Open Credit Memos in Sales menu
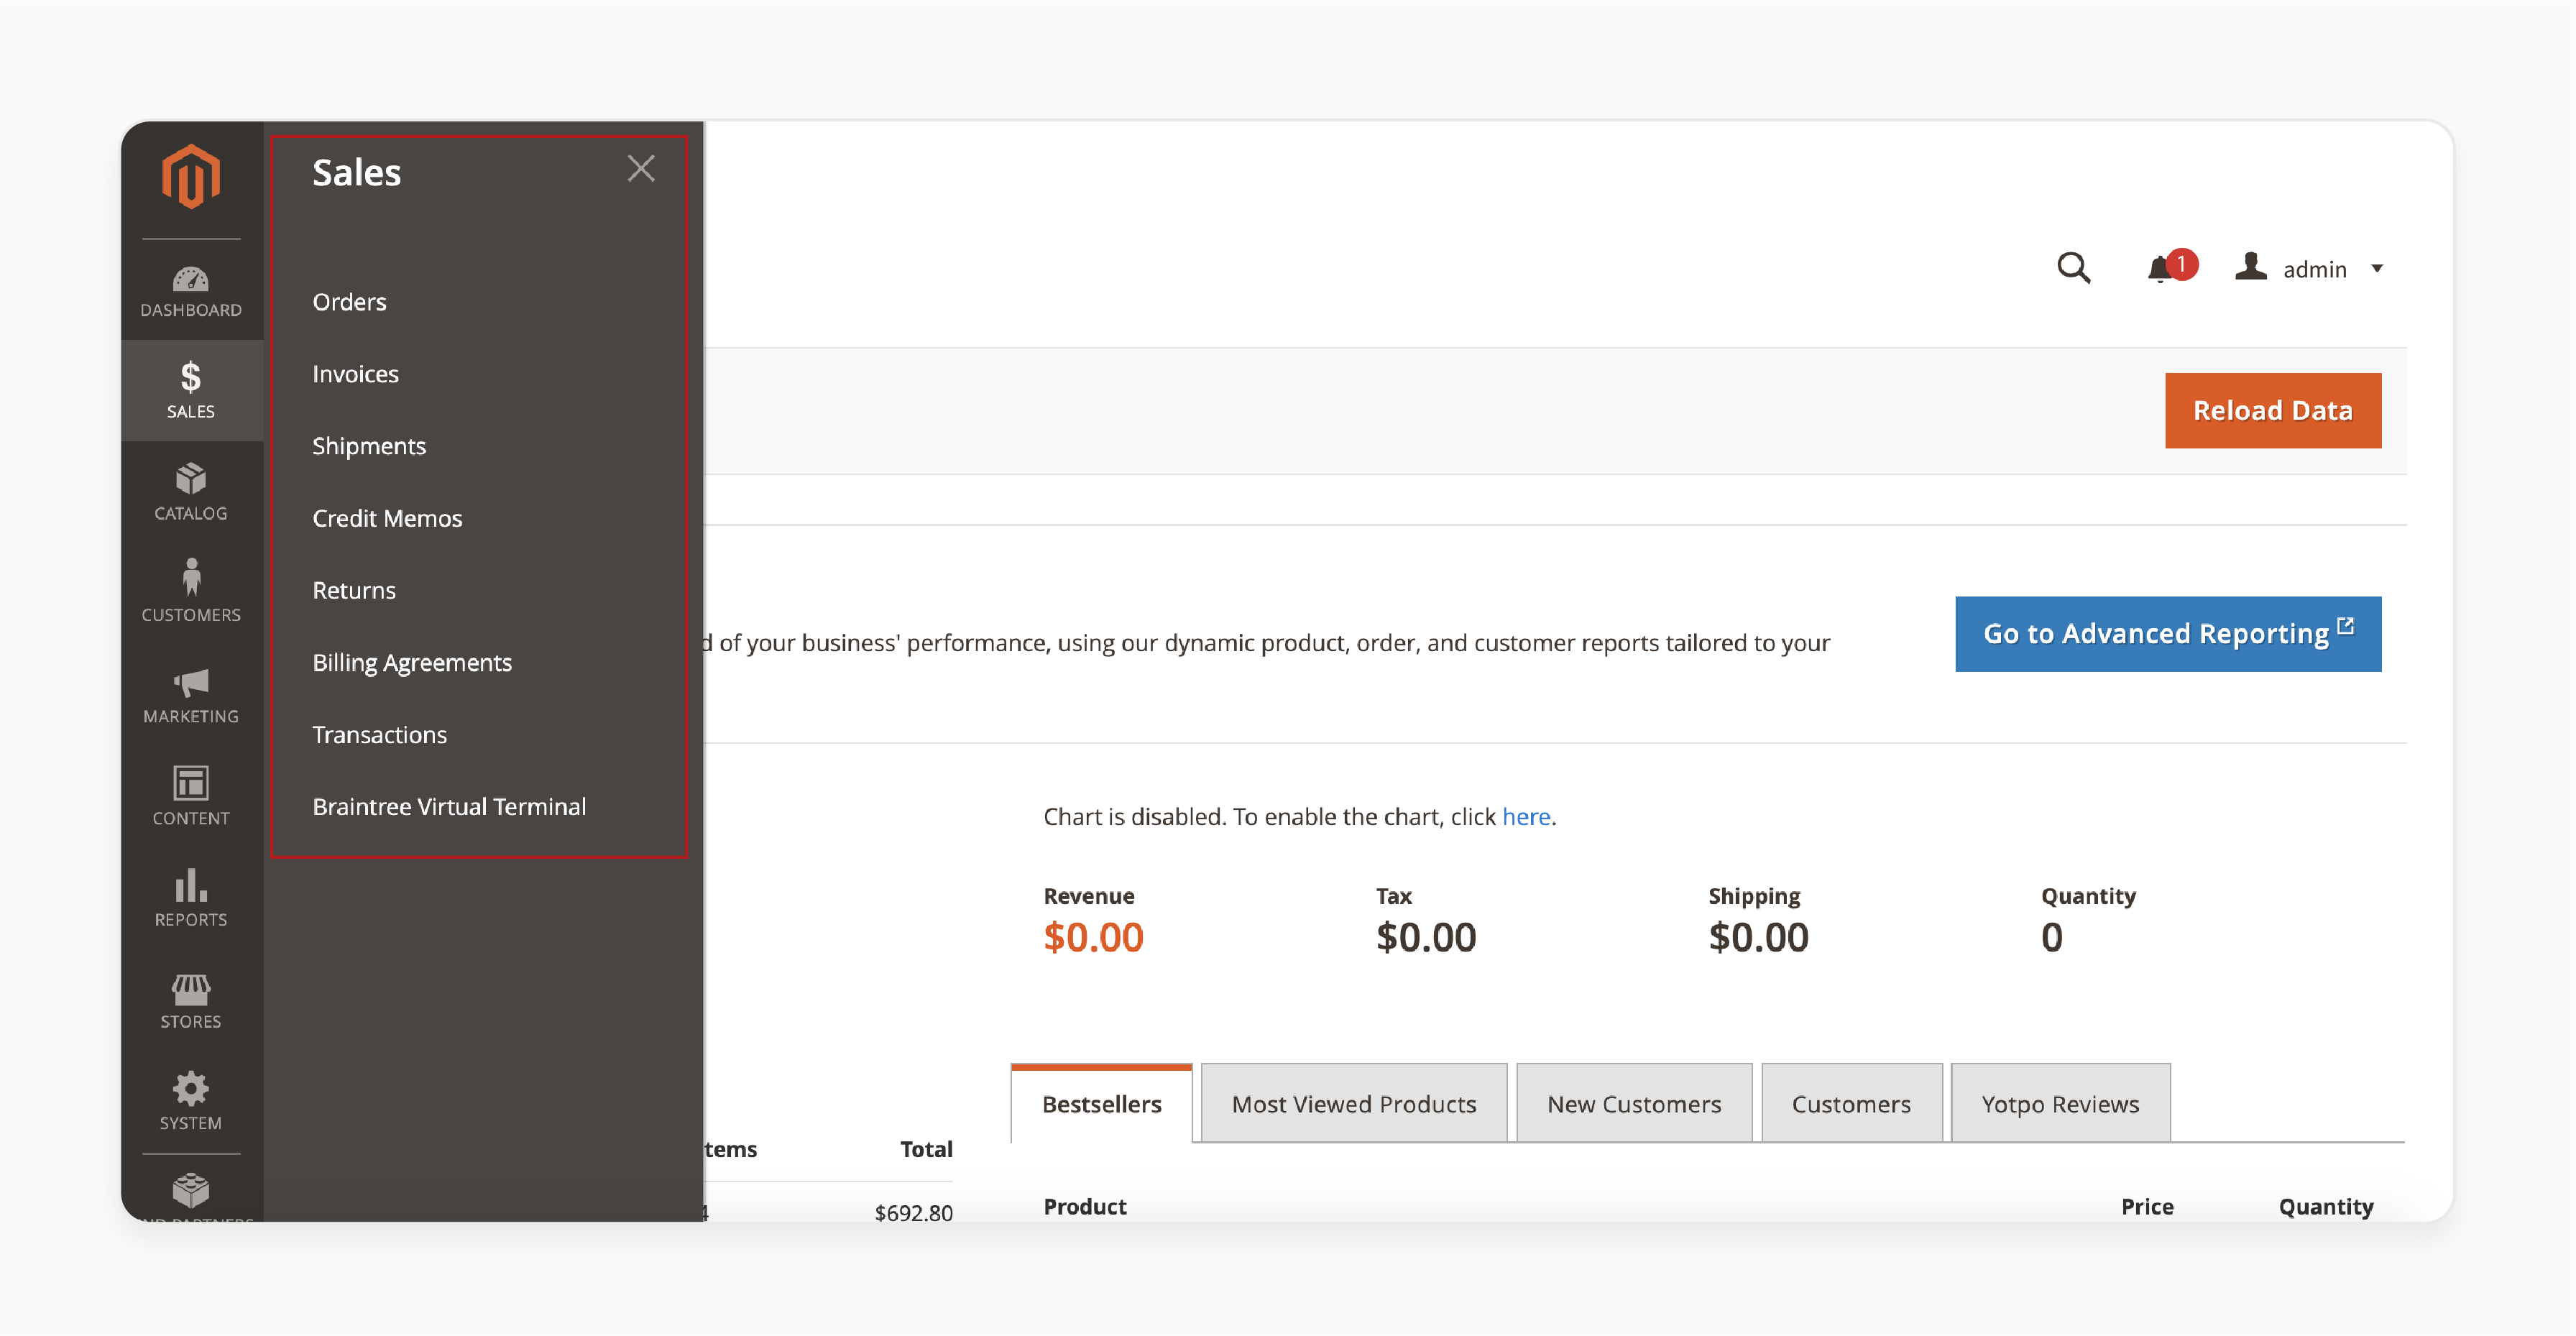The height and width of the screenshot is (1336, 2576). point(387,518)
